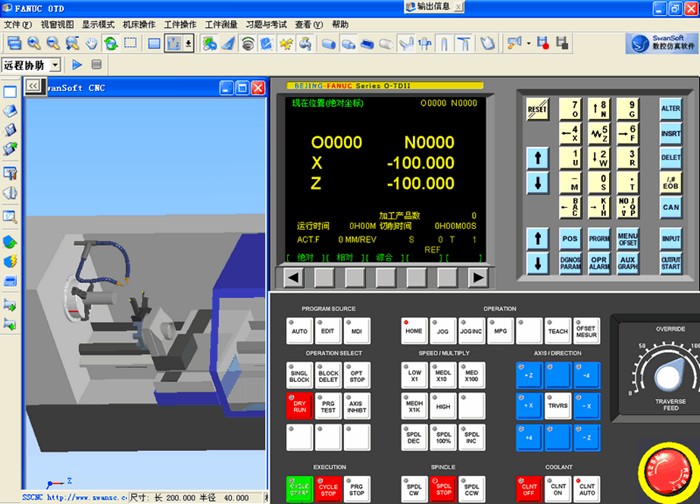
Task: Click the DELET key
Action: [671, 158]
